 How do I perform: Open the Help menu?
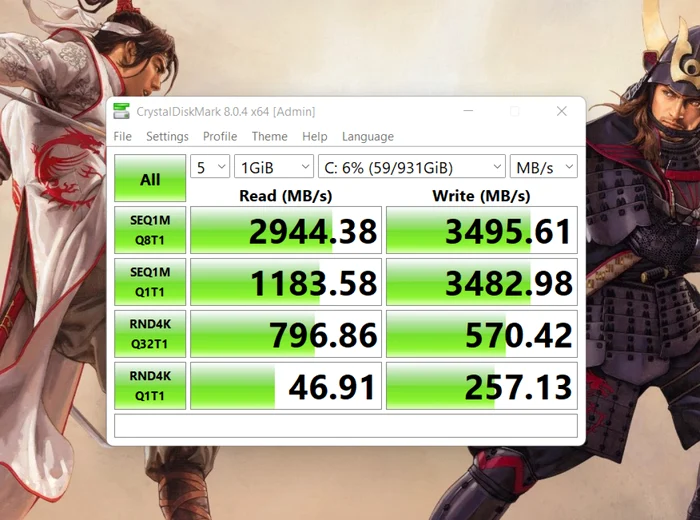[x=315, y=136]
